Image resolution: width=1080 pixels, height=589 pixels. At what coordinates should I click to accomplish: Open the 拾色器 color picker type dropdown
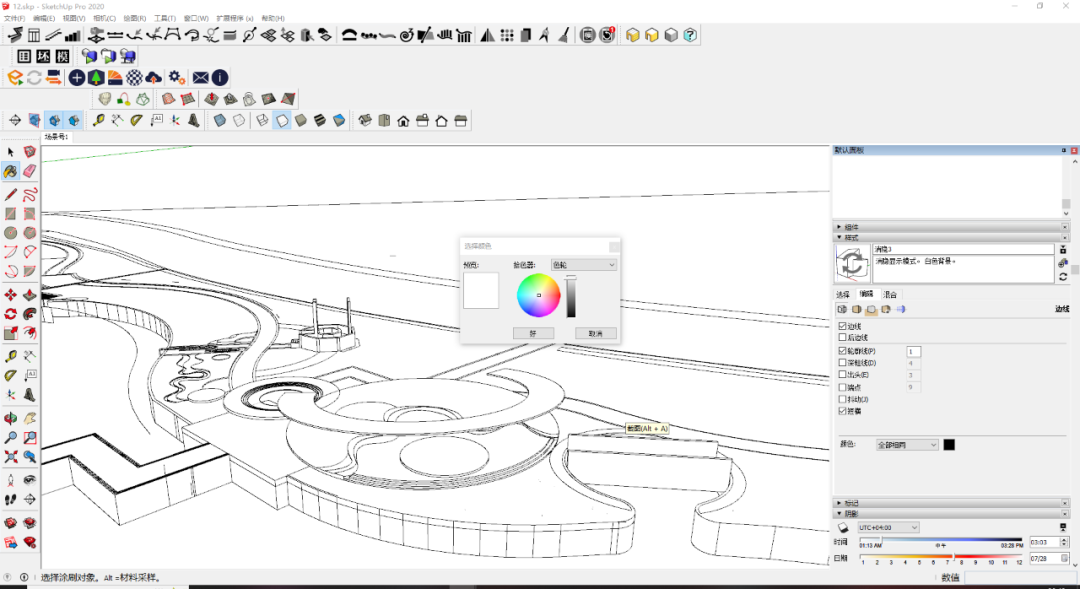click(584, 265)
